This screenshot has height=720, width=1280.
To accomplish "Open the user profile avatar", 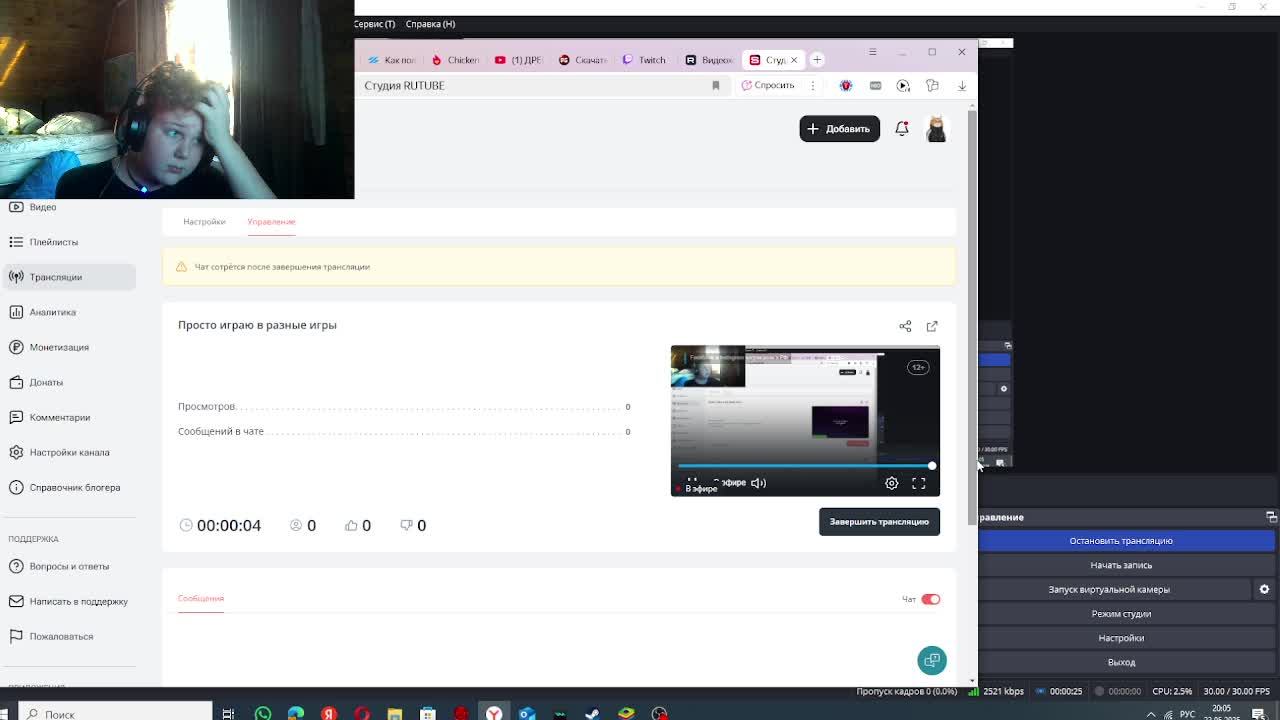I will click(936, 129).
